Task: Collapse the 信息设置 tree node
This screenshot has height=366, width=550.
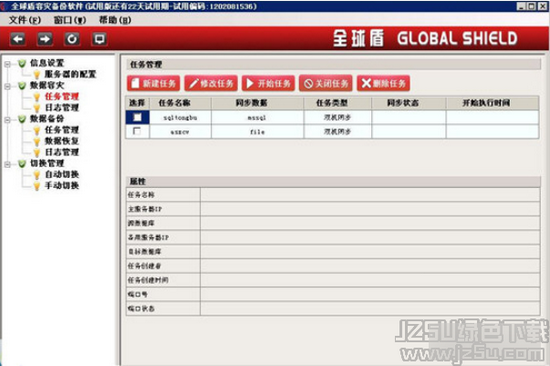Action: tap(7, 64)
